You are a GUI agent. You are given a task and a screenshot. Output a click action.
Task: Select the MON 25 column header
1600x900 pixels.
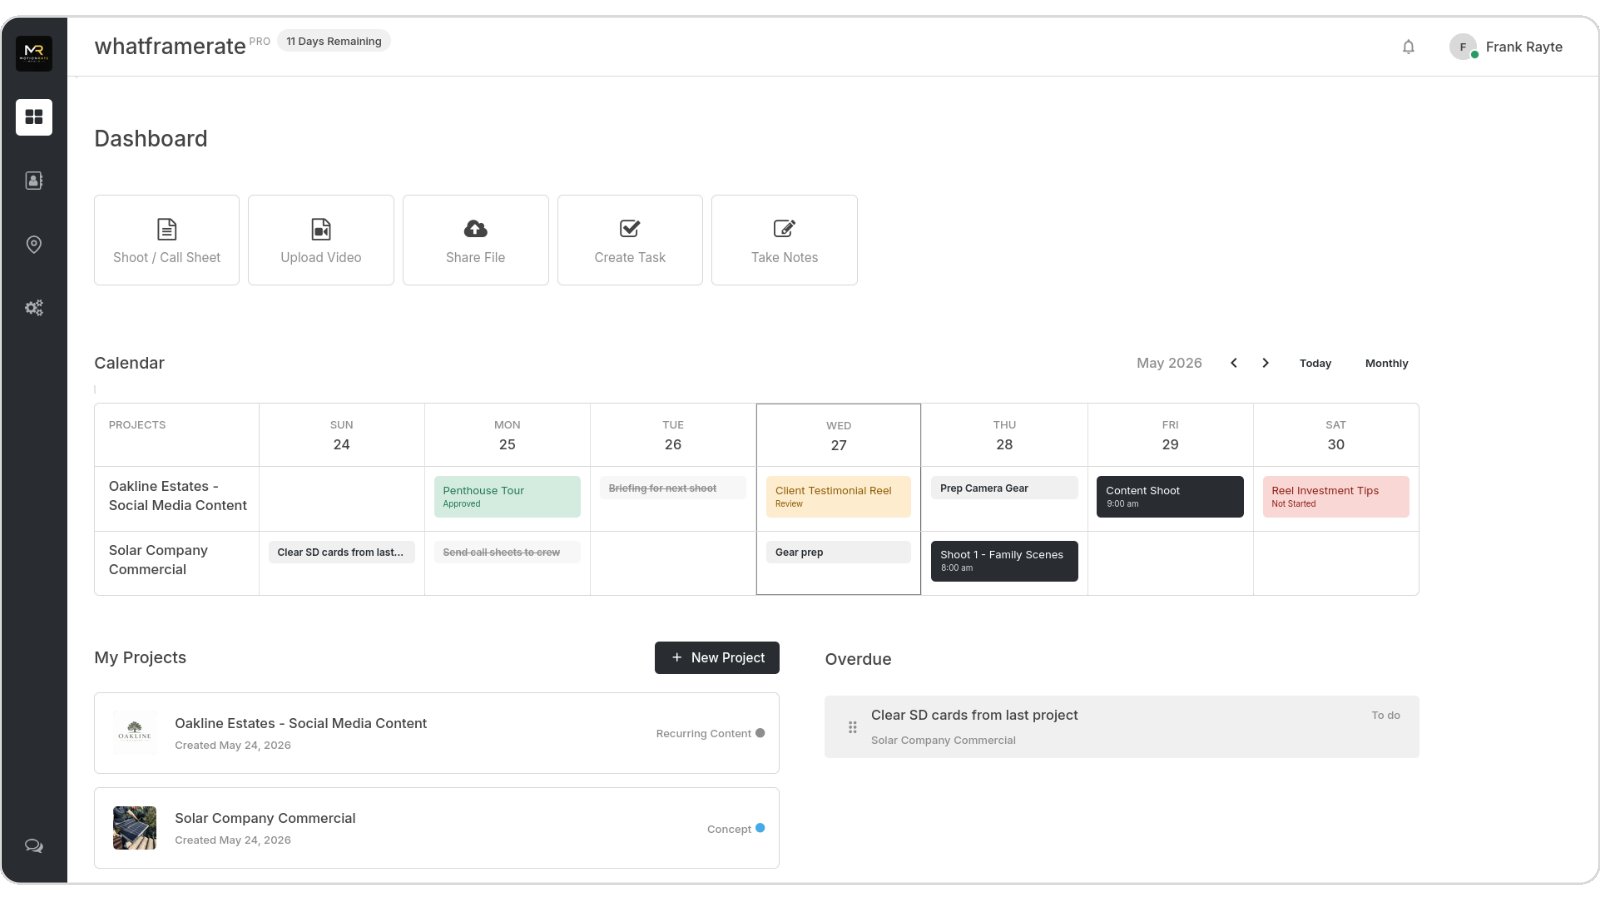[x=507, y=436]
